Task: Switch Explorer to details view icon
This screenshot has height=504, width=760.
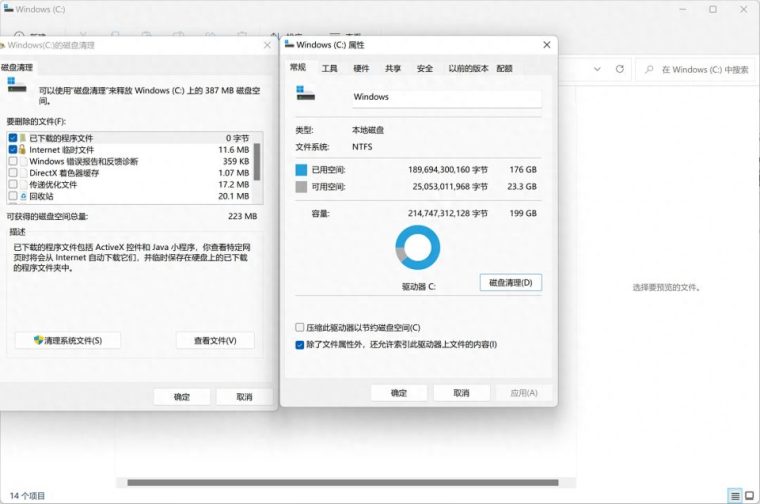Action: coord(735,496)
